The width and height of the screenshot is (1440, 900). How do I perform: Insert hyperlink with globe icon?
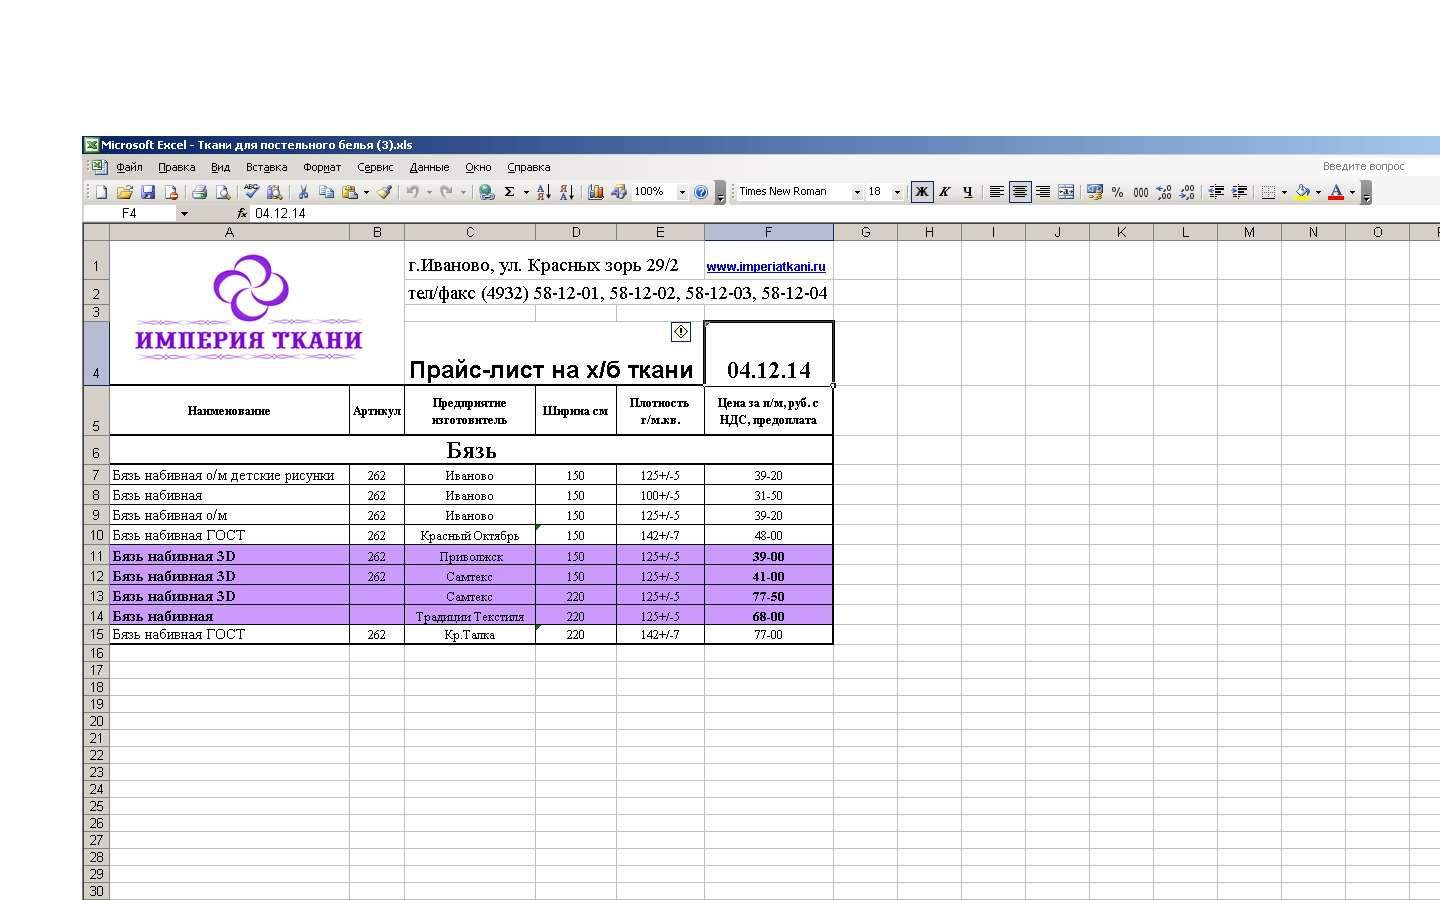click(486, 192)
